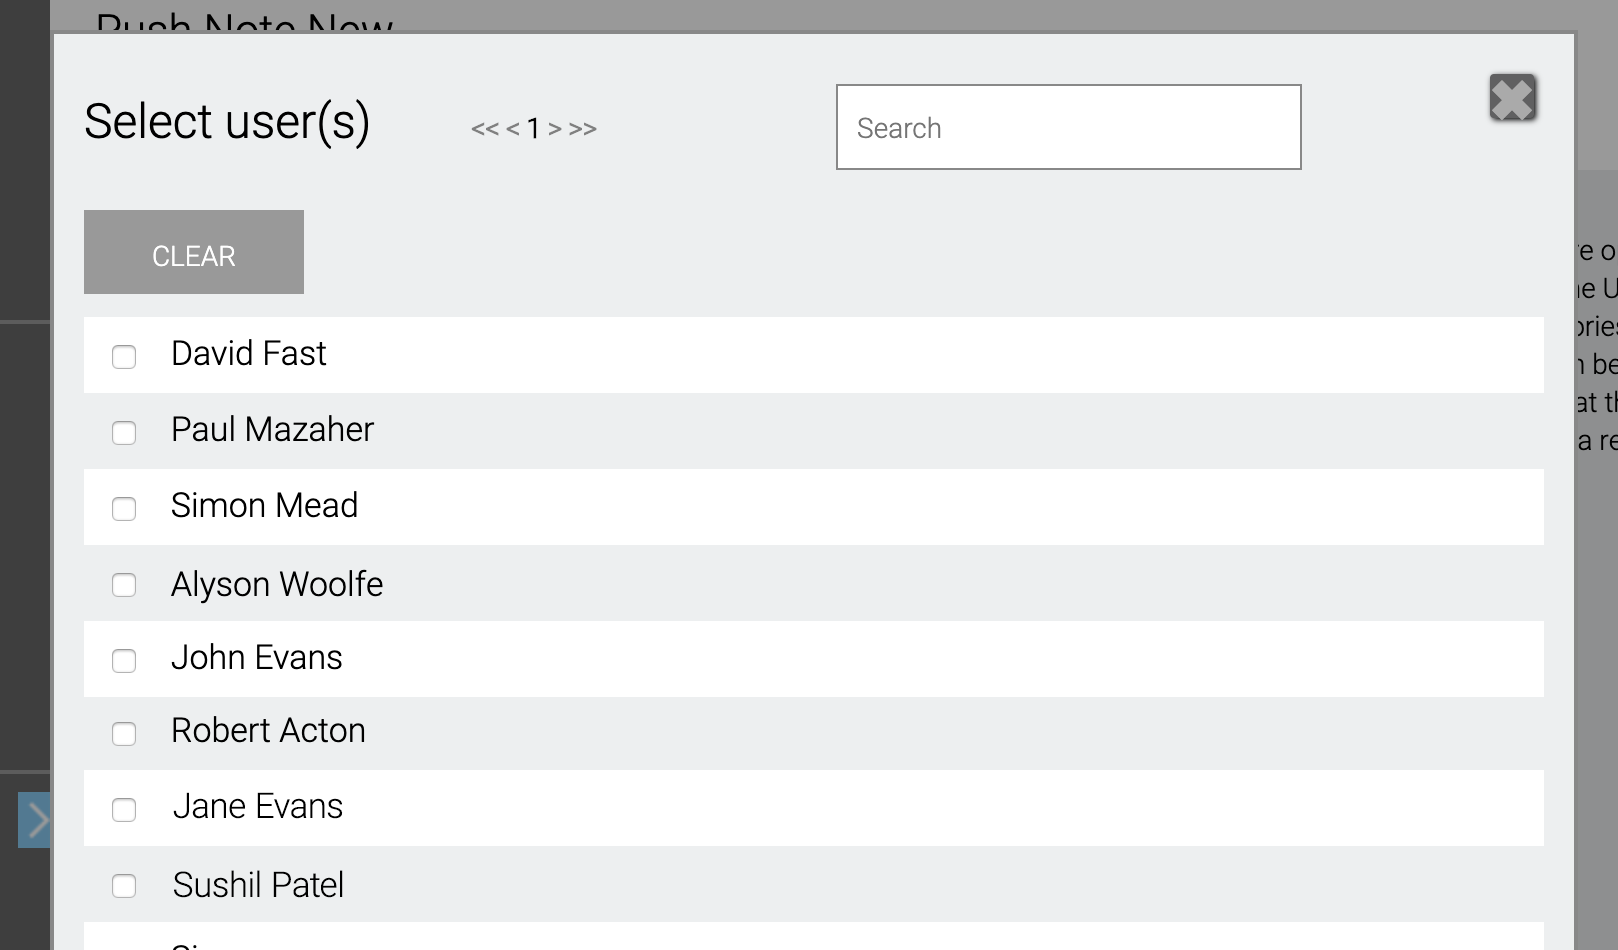Jump to last page with >> arrows
This screenshot has width=1618, height=950.
[x=583, y=129]
